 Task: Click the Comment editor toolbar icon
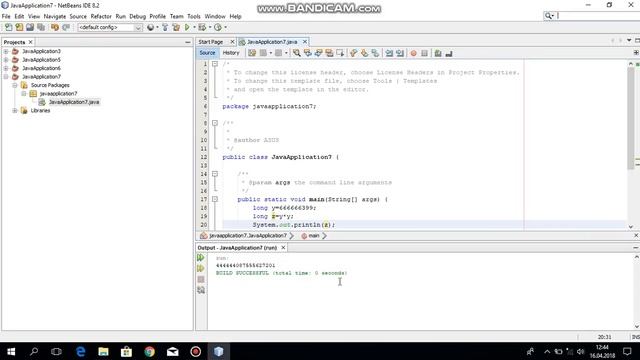[x=438, y=53]
